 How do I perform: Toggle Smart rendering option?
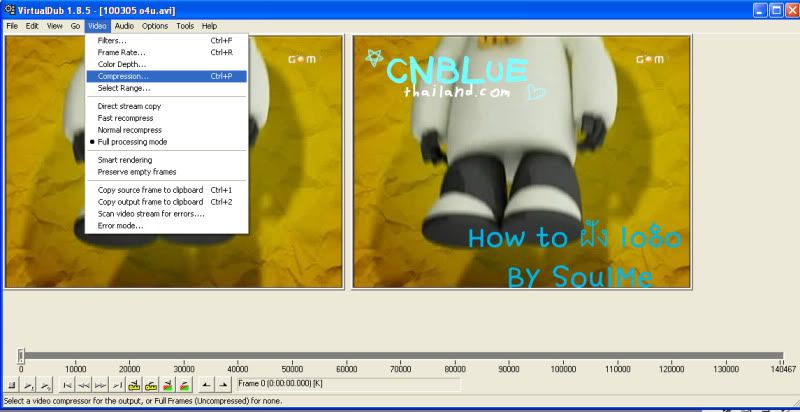pos(166,160)
